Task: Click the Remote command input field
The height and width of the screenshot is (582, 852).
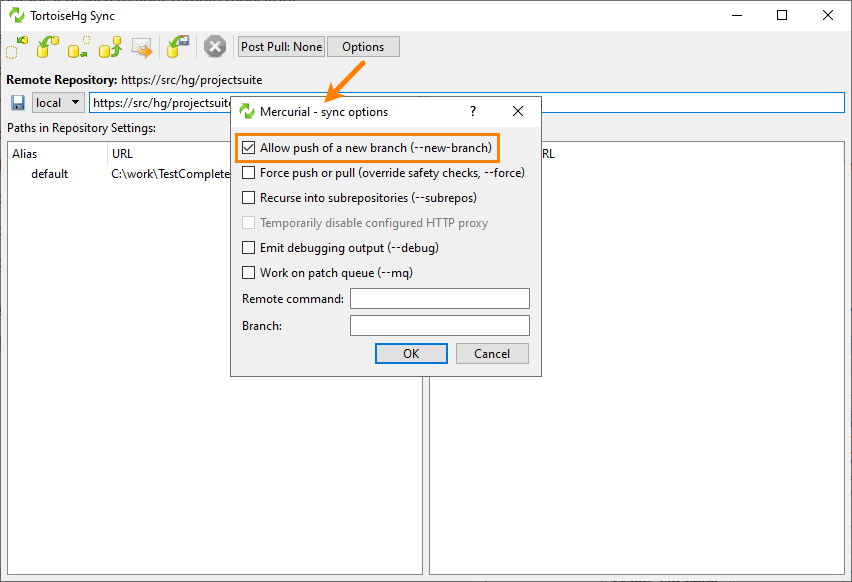Action: pos(439,298)
